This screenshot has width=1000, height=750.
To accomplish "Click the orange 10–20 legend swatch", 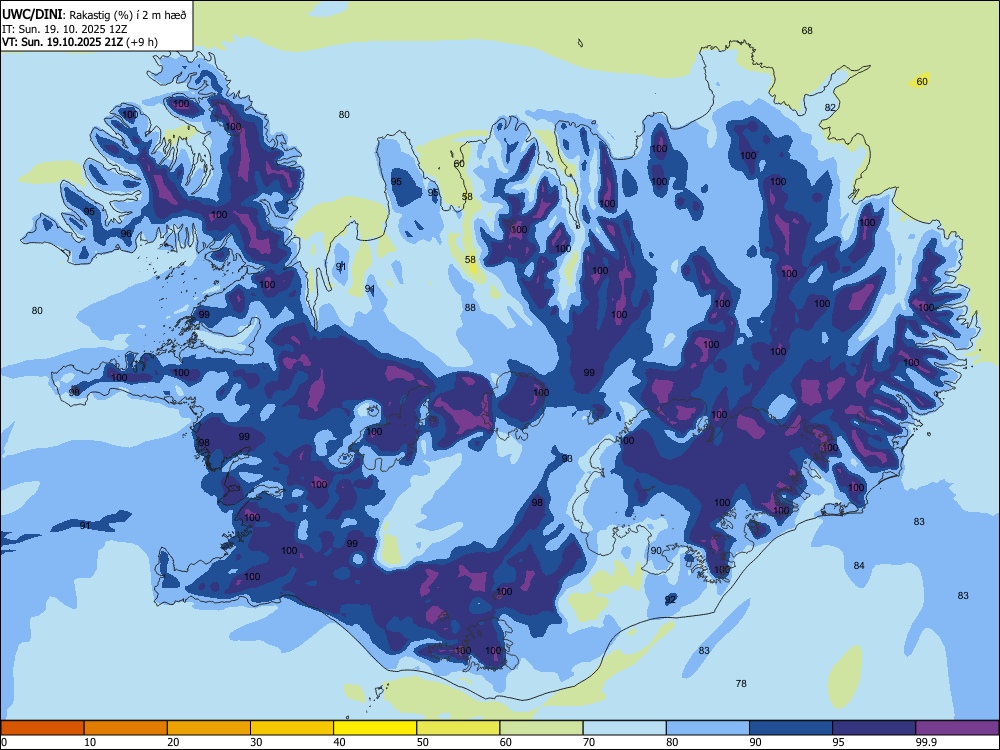I will point(126,728).
